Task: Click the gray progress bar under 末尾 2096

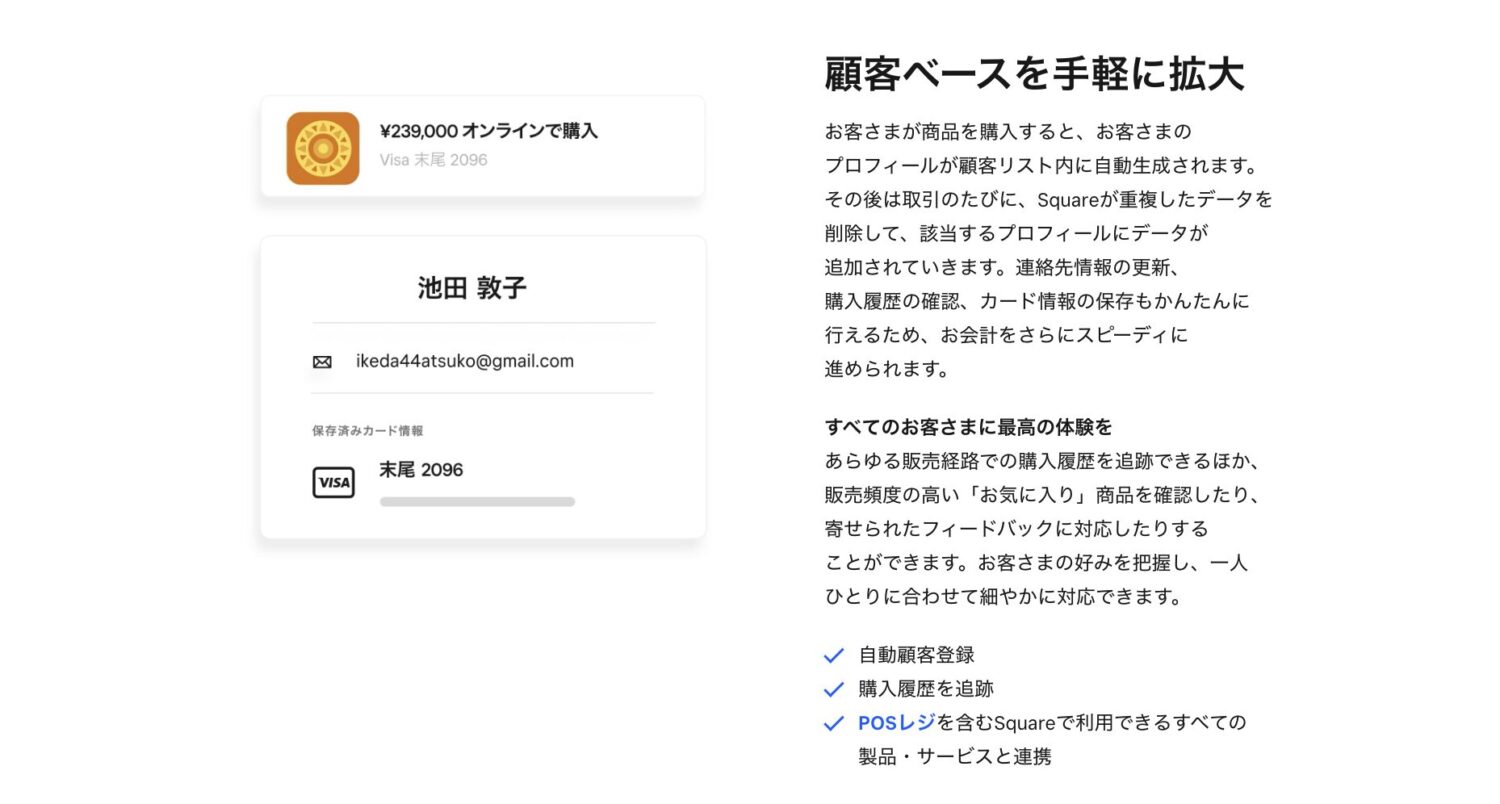Action: click(477, 502)
